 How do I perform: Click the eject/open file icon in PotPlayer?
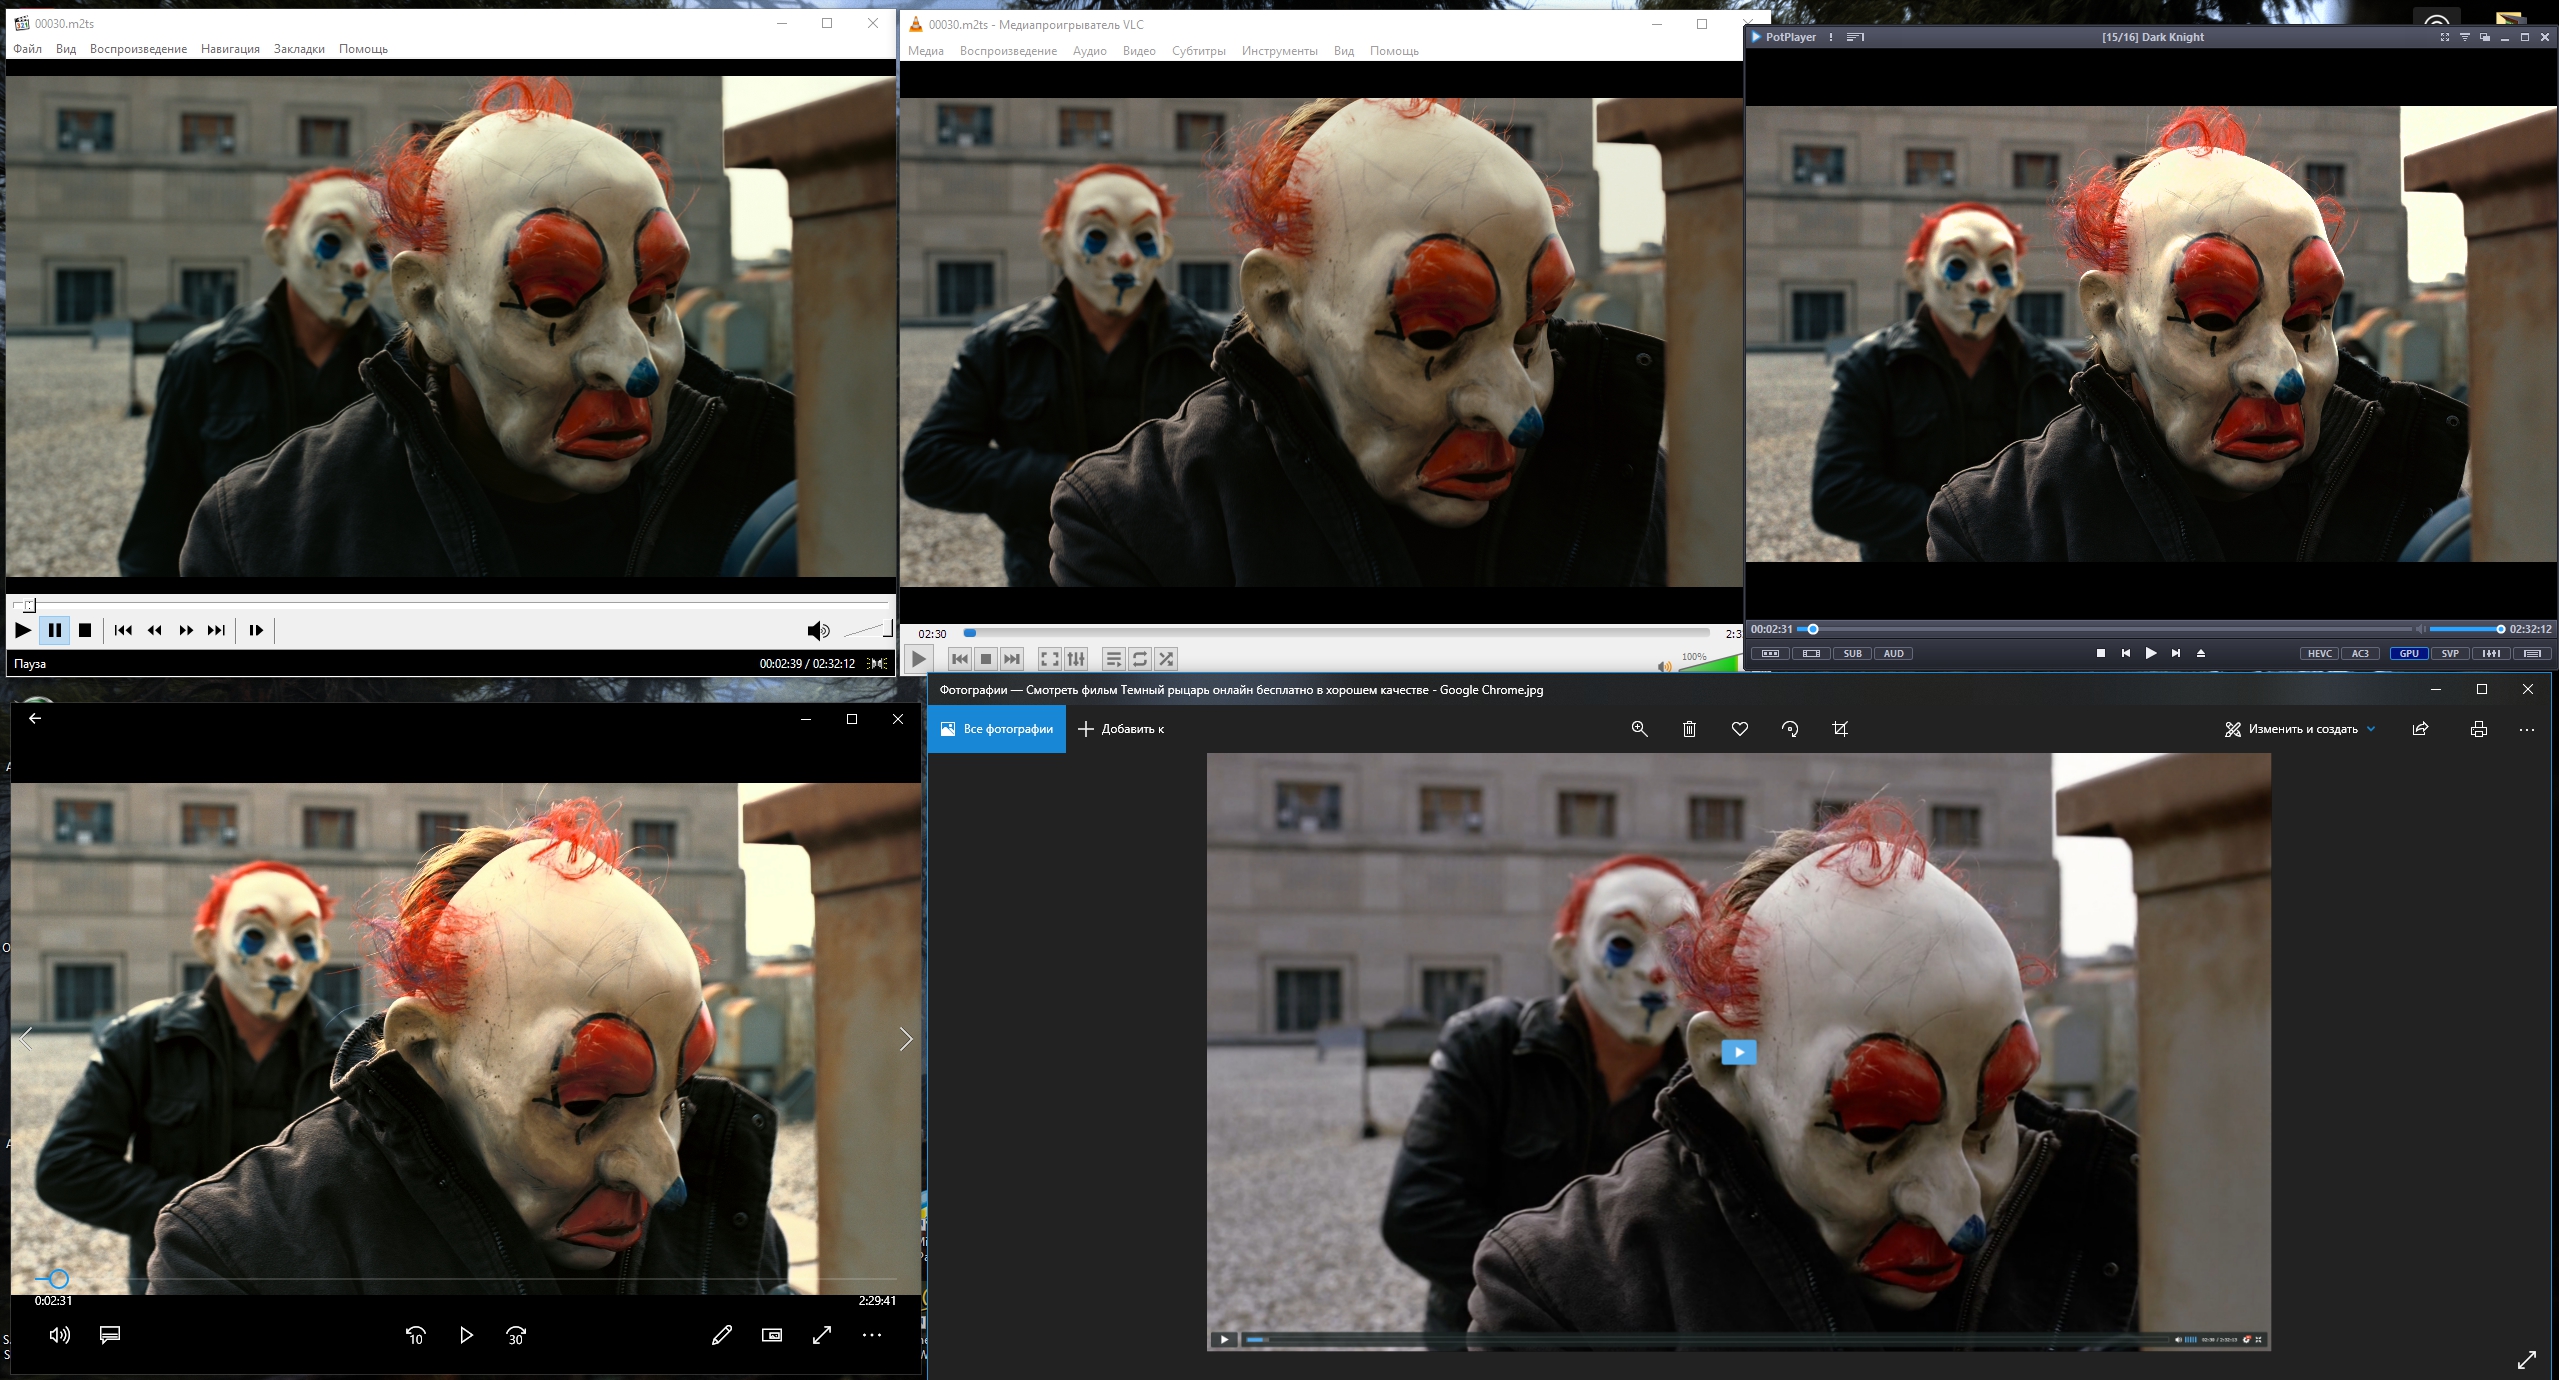(2201, 653)
